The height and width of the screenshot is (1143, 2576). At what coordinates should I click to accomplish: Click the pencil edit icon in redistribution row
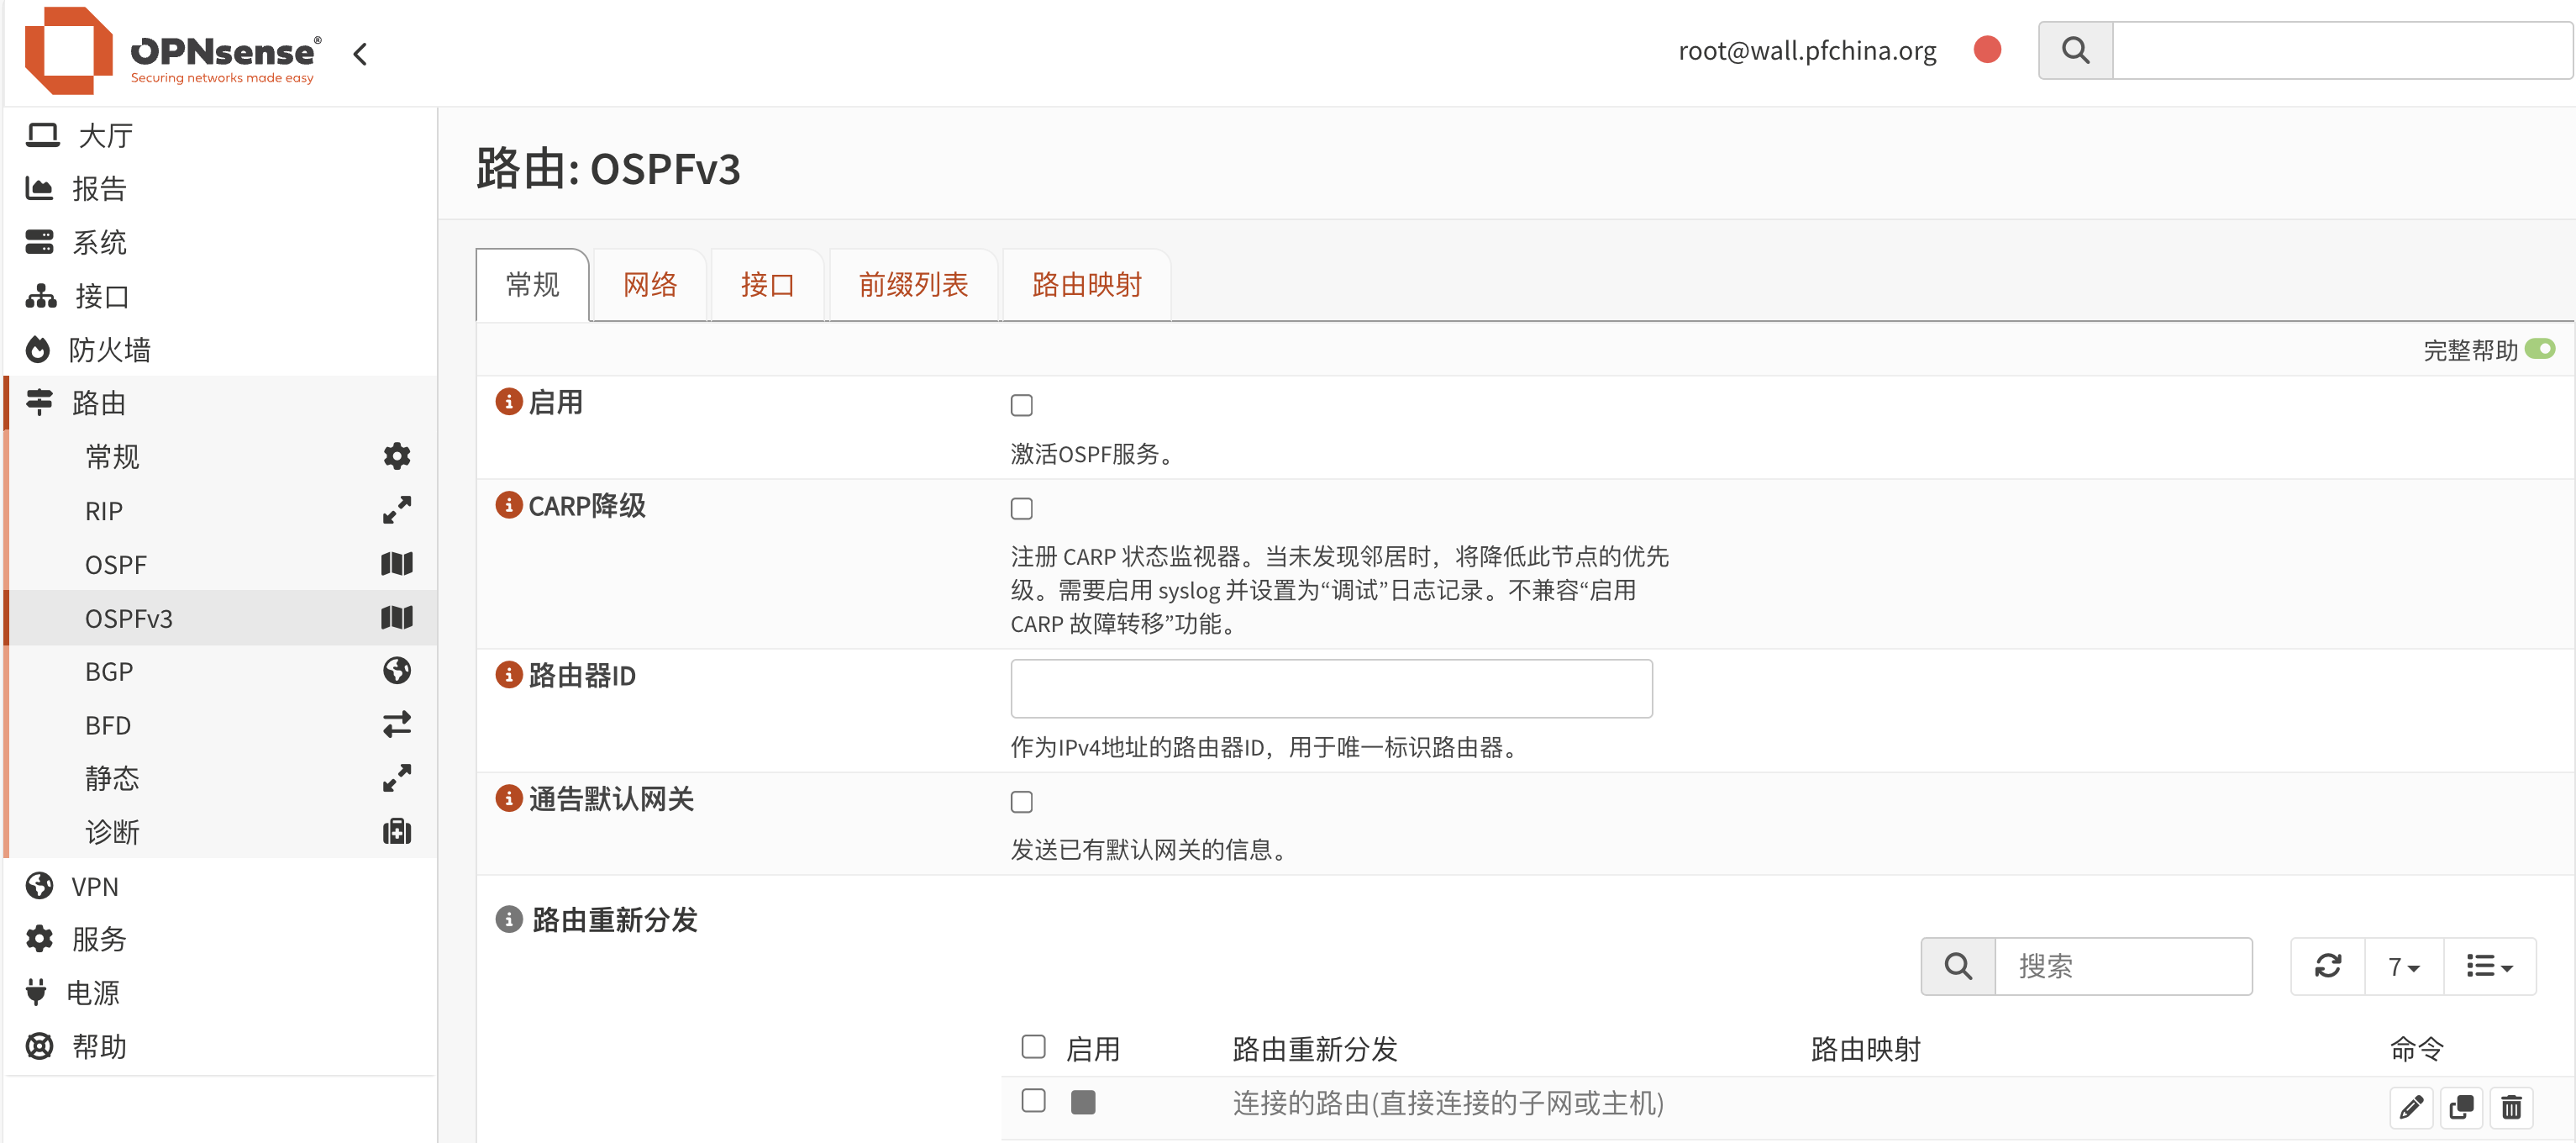(2411, 1106)
